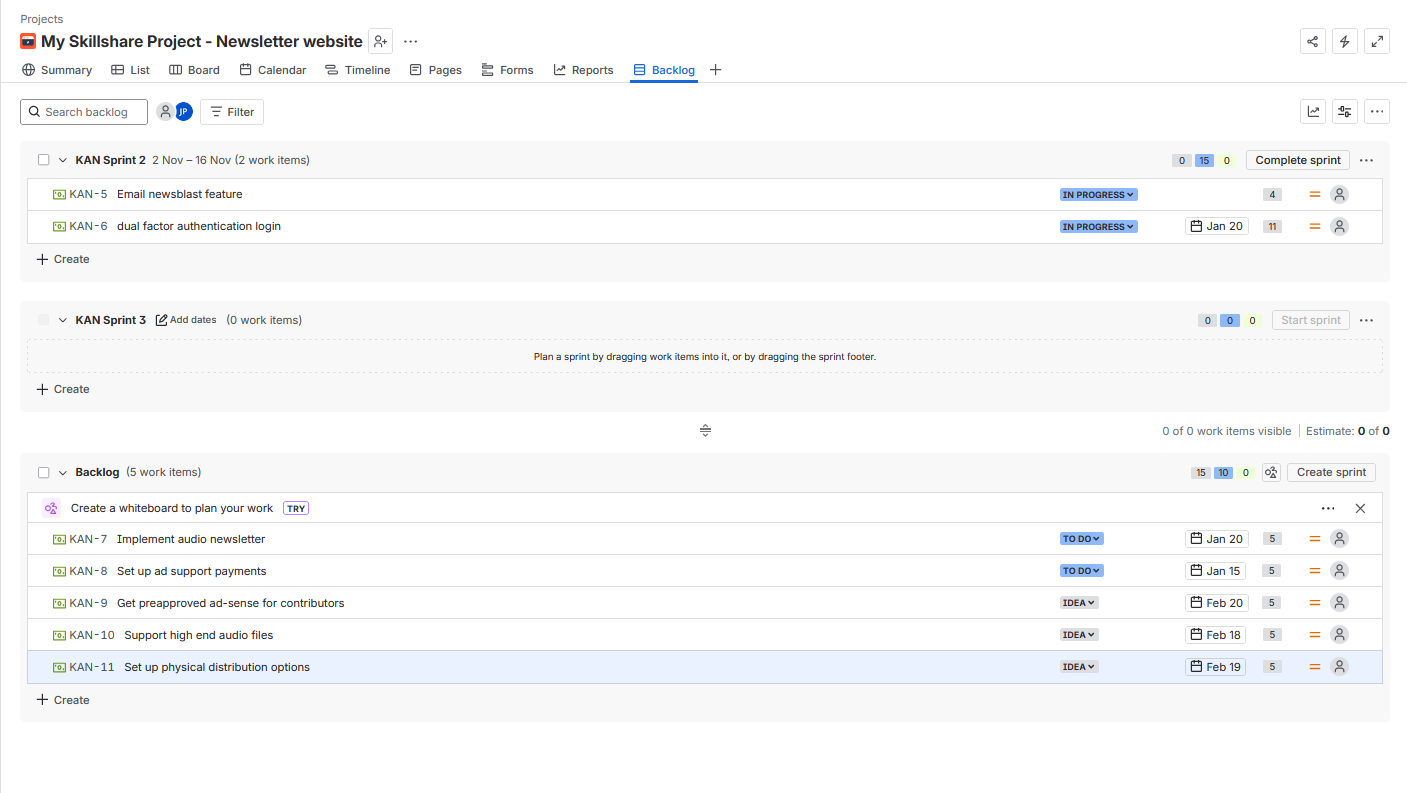This screenshot has width=1407, height=793.
Task: Collapse KAN Sprint 3 section chevron
Action: [63, 320]
